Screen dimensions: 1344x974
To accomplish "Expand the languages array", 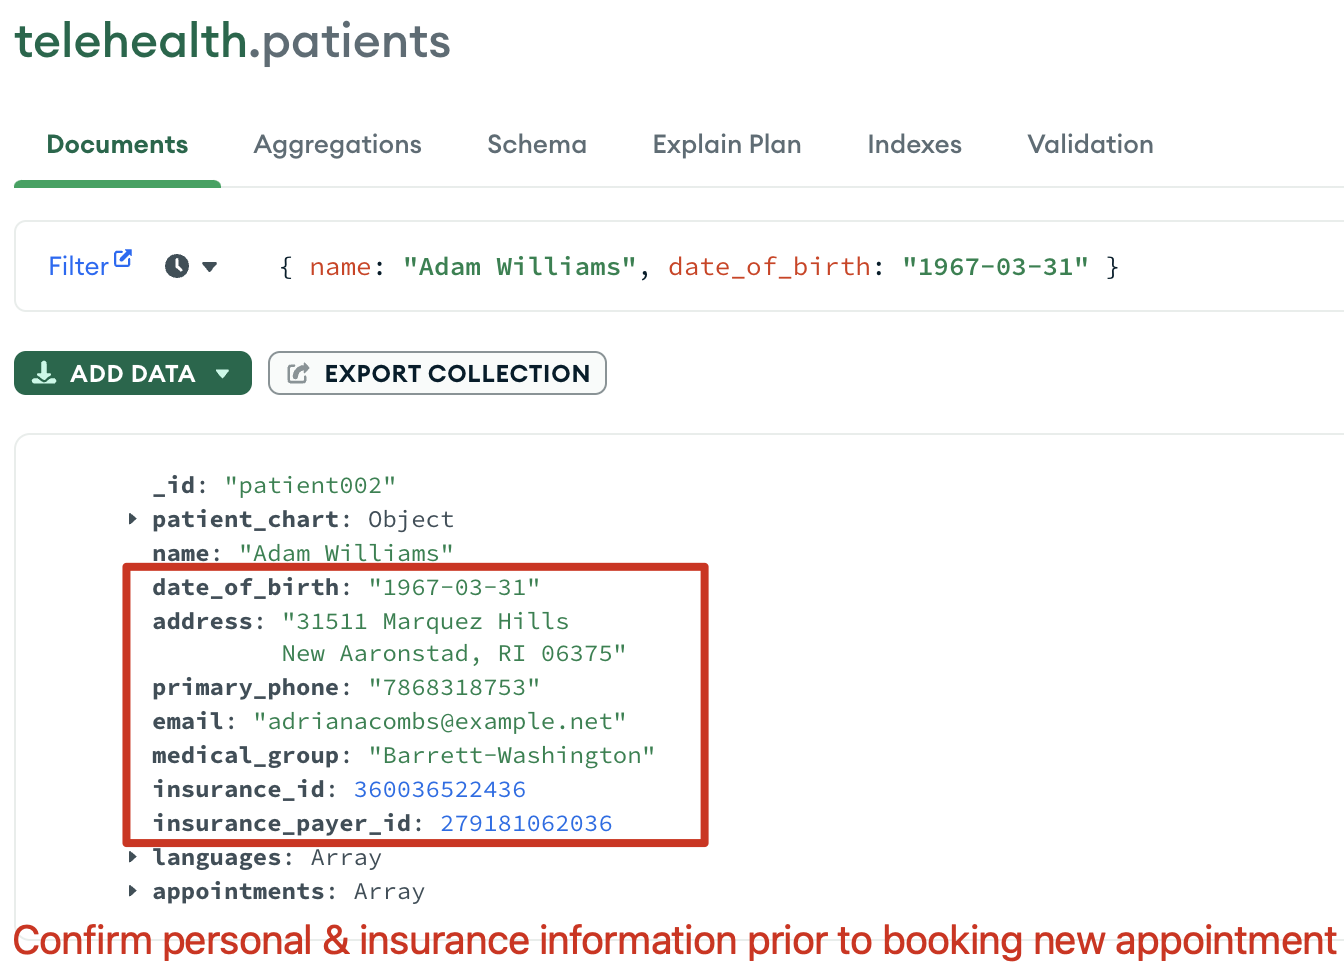I will 131,857.
